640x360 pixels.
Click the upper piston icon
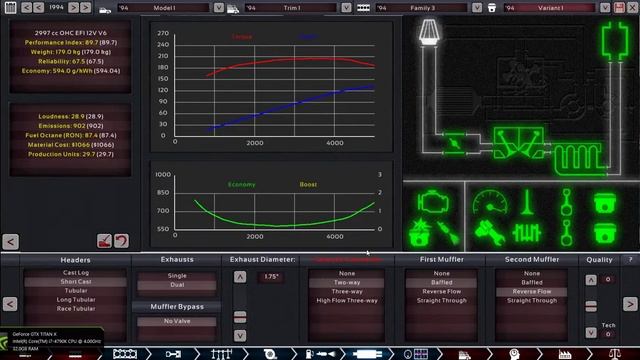click(604, 203)
